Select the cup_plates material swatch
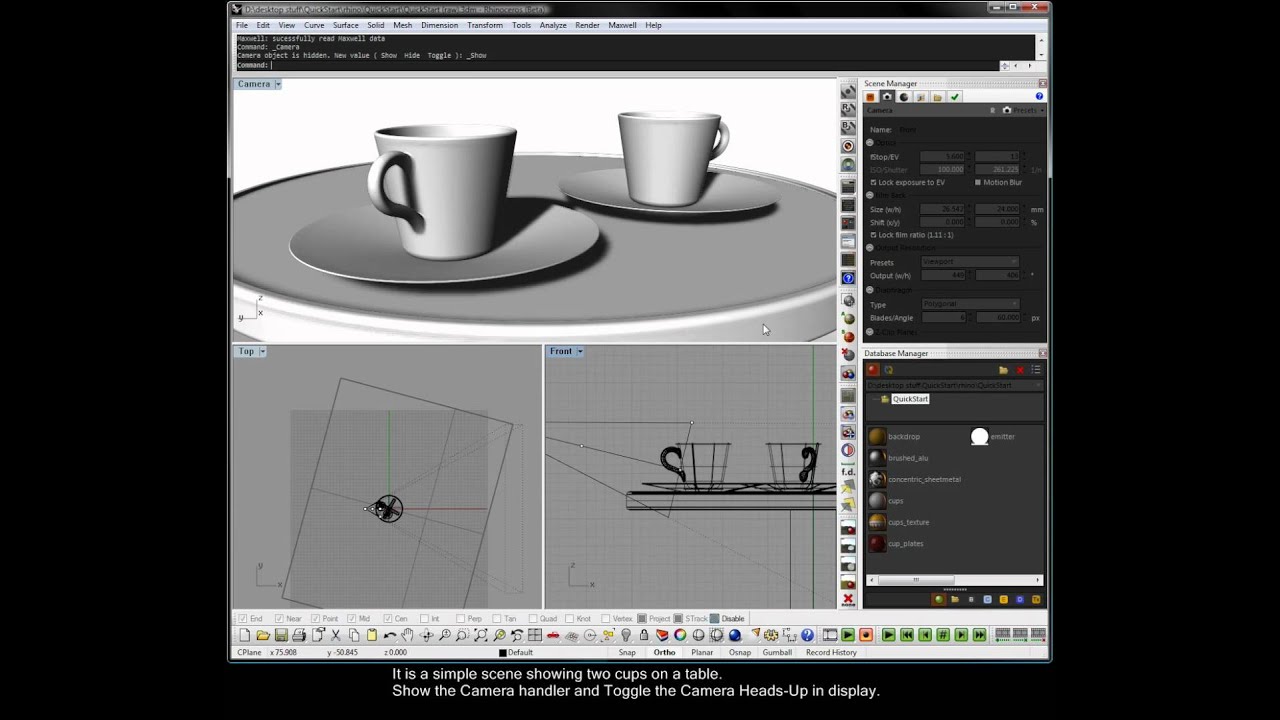This screenshot has width=1280, height=720. (x=877, y=543)
